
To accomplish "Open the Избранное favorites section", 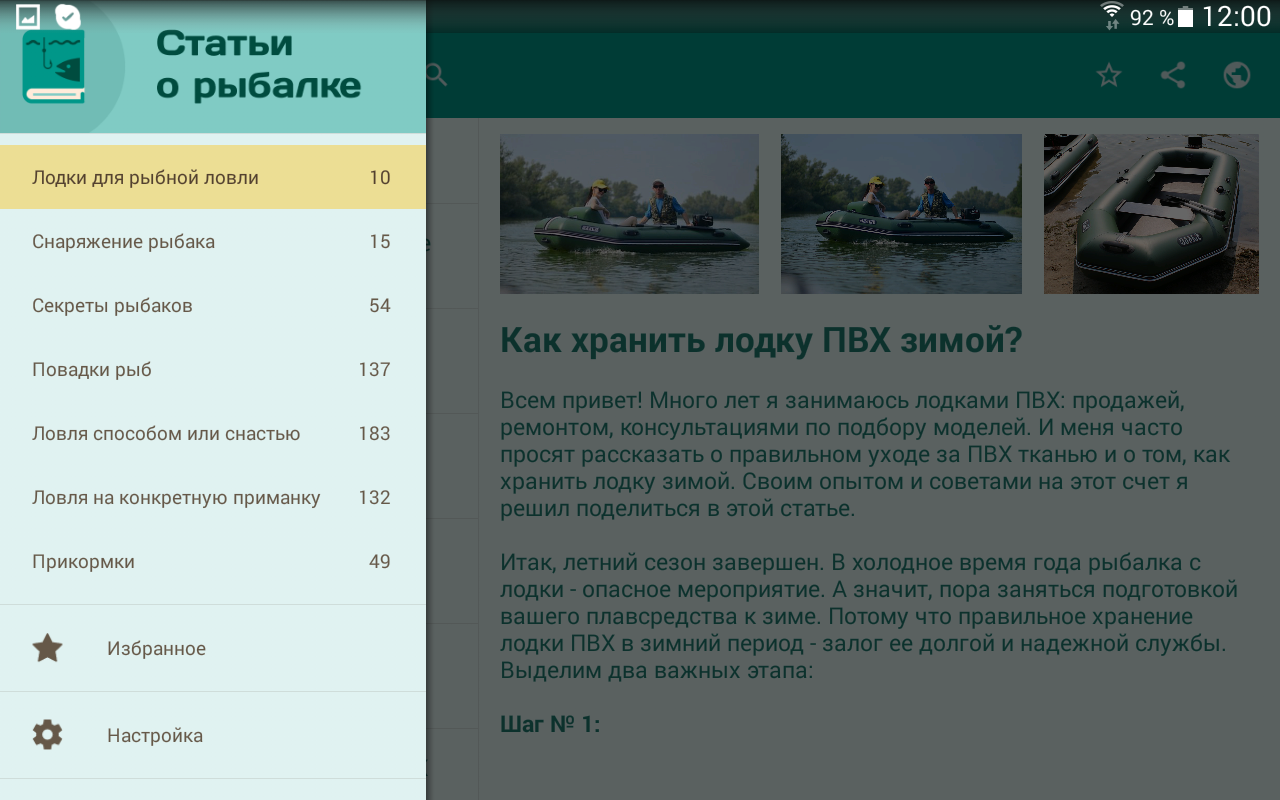I will pos(213,648).
